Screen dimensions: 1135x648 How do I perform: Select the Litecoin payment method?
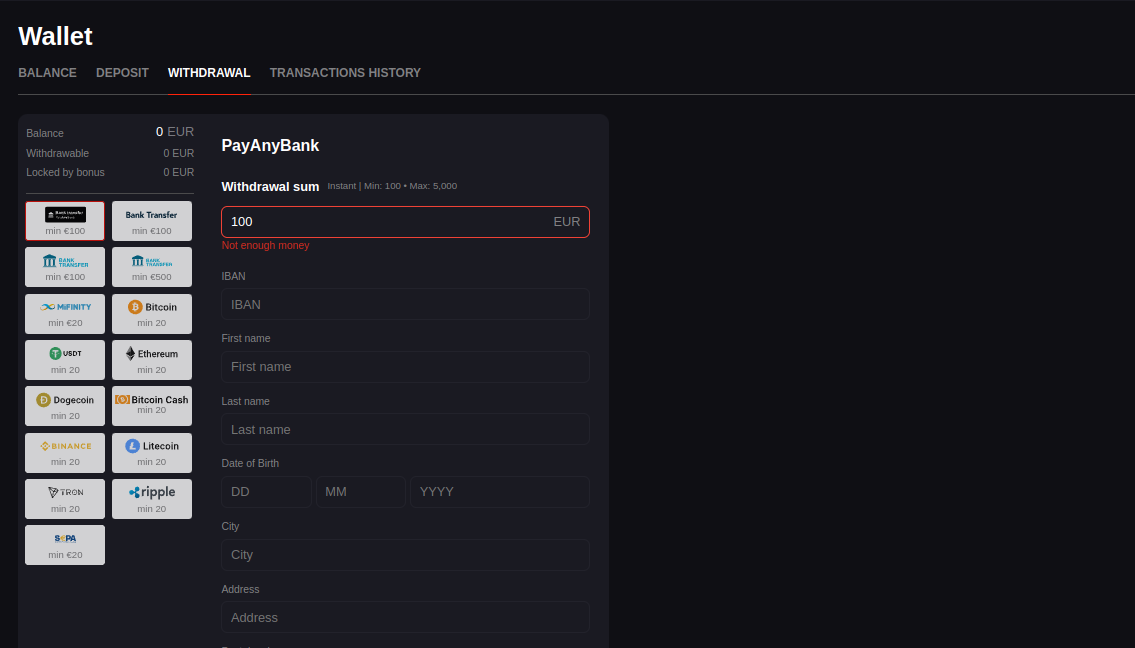[152, 452]
